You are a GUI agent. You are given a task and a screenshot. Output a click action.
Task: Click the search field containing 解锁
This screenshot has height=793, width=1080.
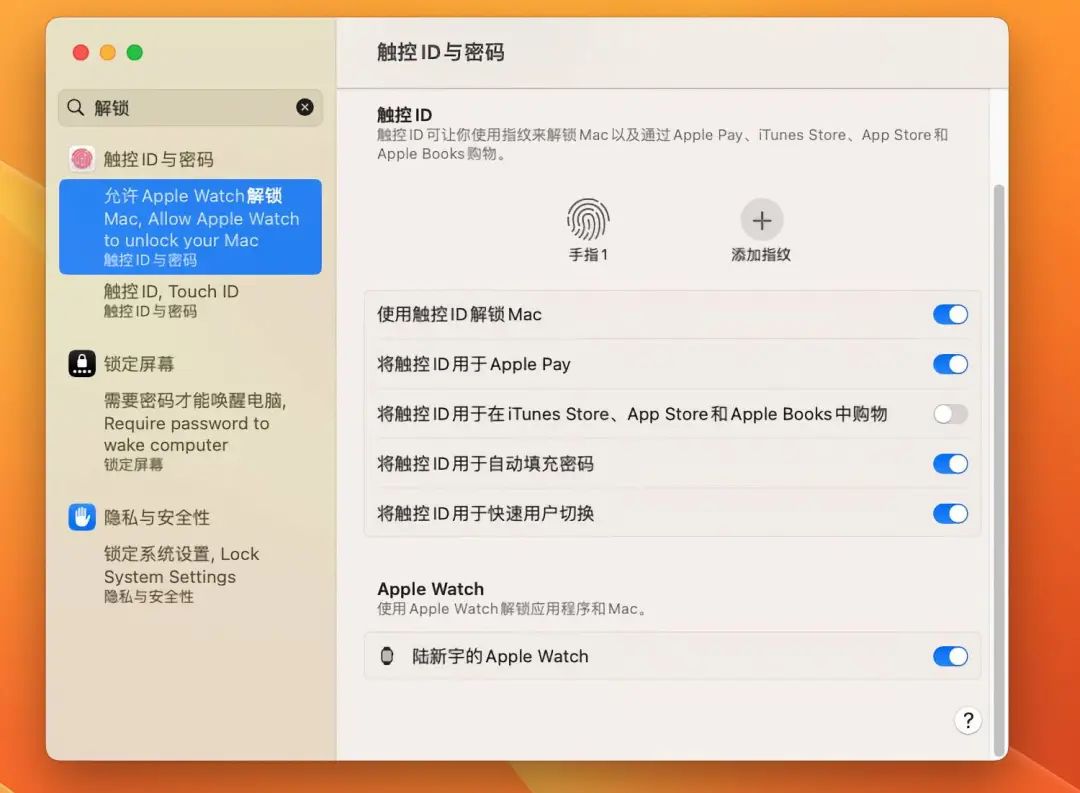click(x=190, y=108)
